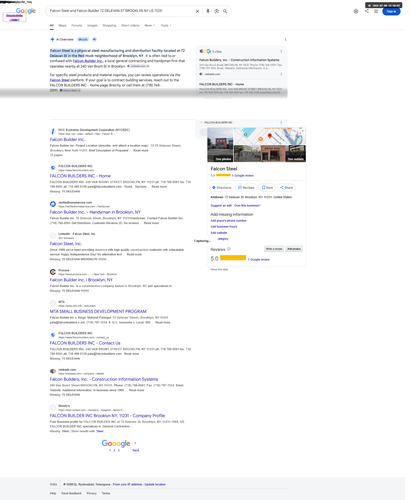Click the share icon left of apps grid
The height and width of the screenshot is (500, 410).
(367, 11)
